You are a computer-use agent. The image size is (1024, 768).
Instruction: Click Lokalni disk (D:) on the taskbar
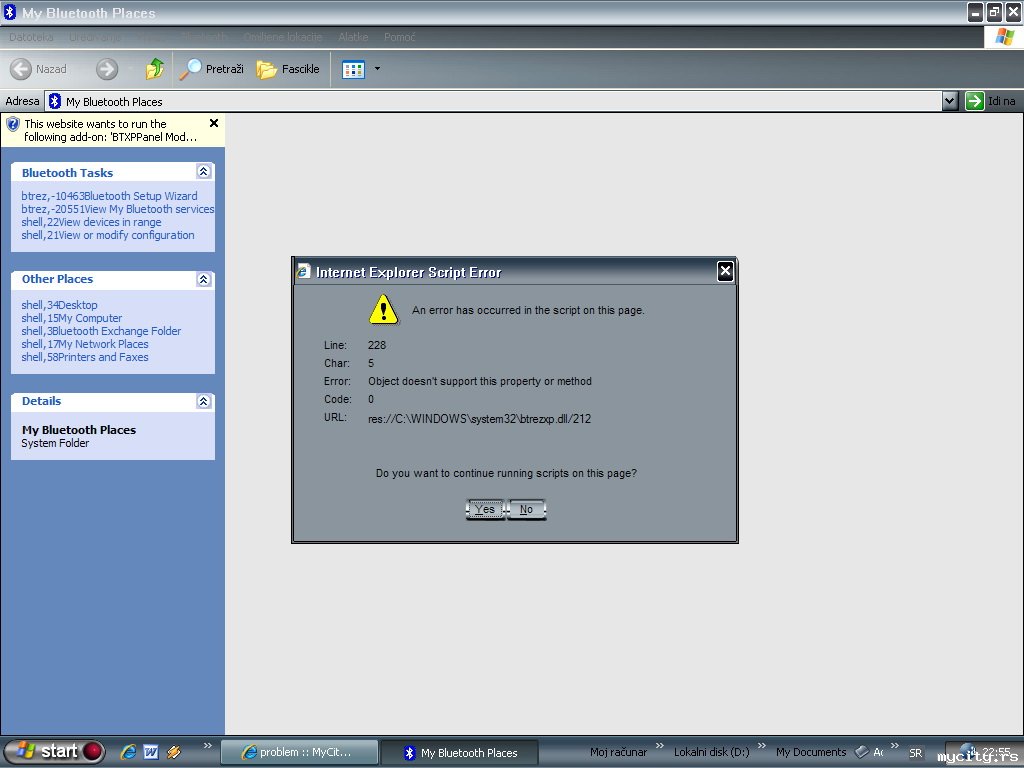(712, 752)
